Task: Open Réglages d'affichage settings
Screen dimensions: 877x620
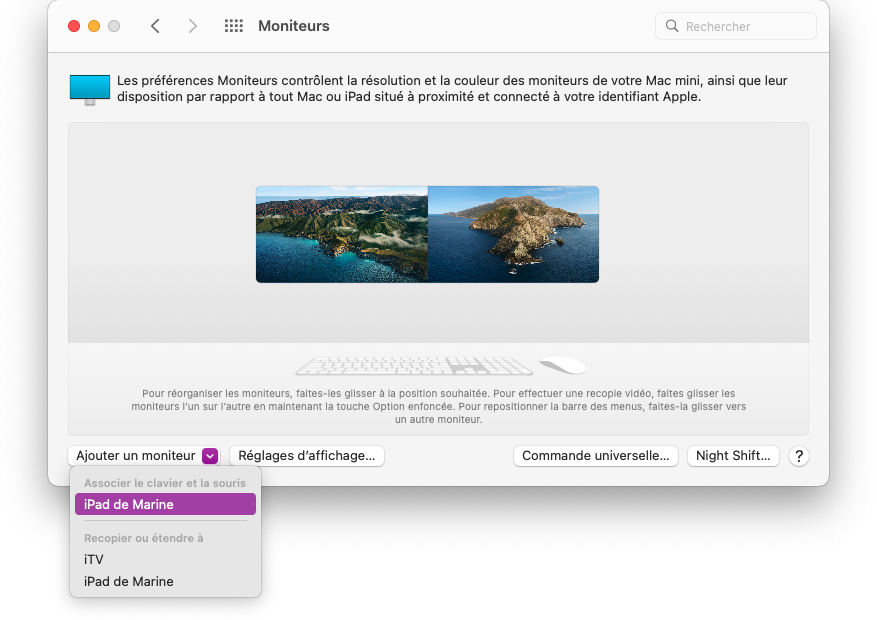Action: pos(307,456)
